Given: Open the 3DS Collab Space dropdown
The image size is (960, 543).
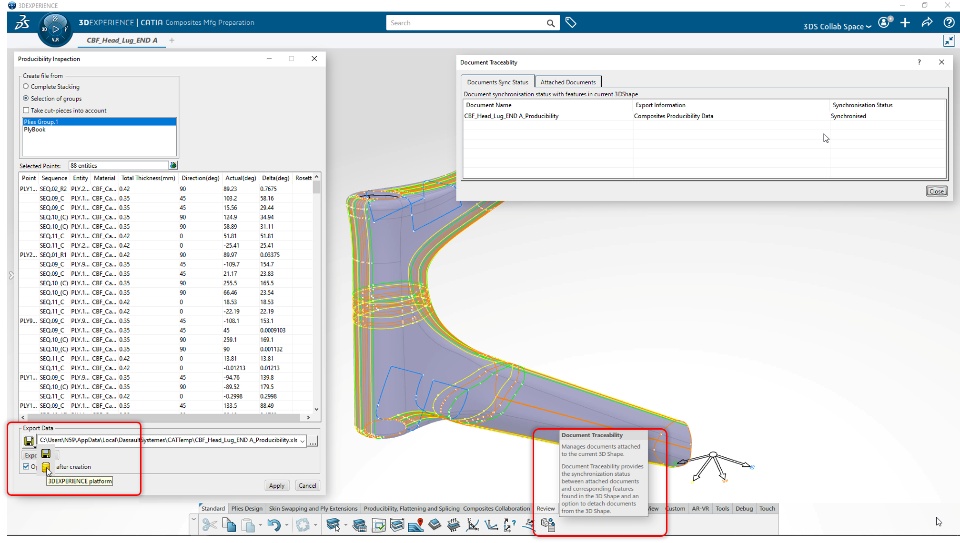Looking at the screenshot, I should coord(837,26).
